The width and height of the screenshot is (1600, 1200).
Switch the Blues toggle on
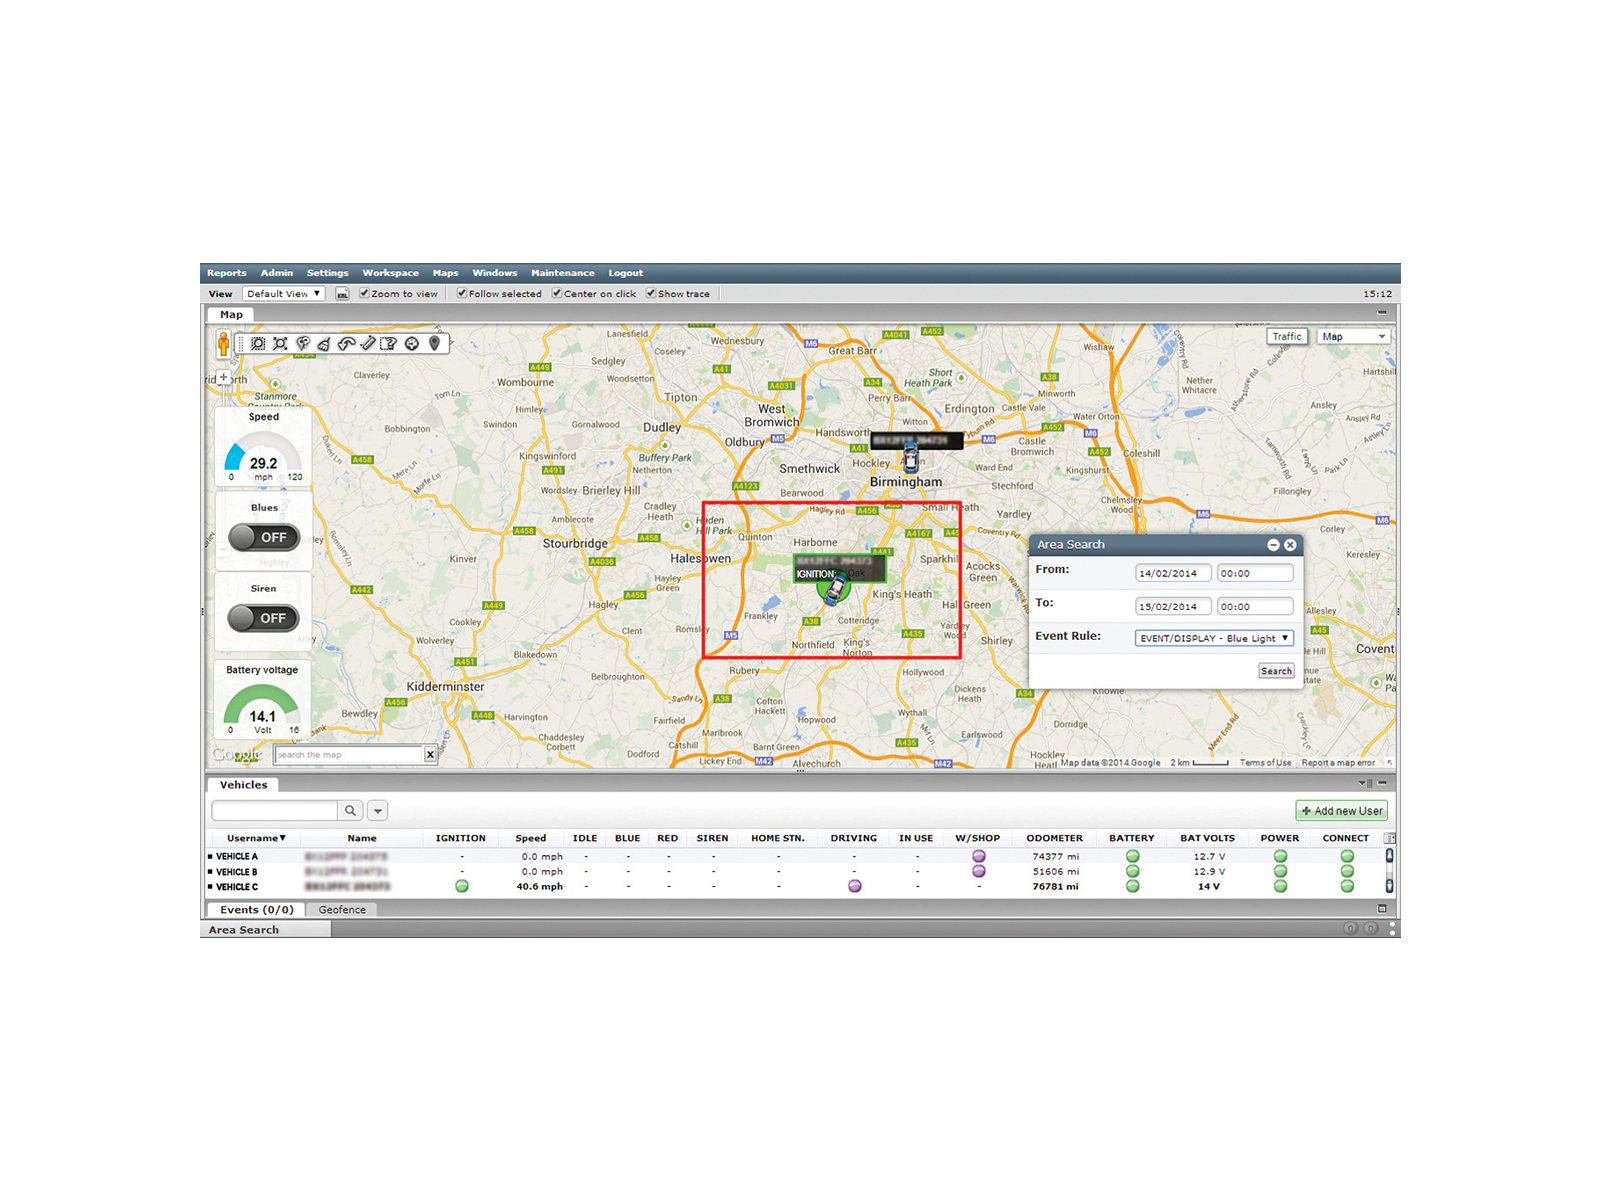click(x=263, y=538)
